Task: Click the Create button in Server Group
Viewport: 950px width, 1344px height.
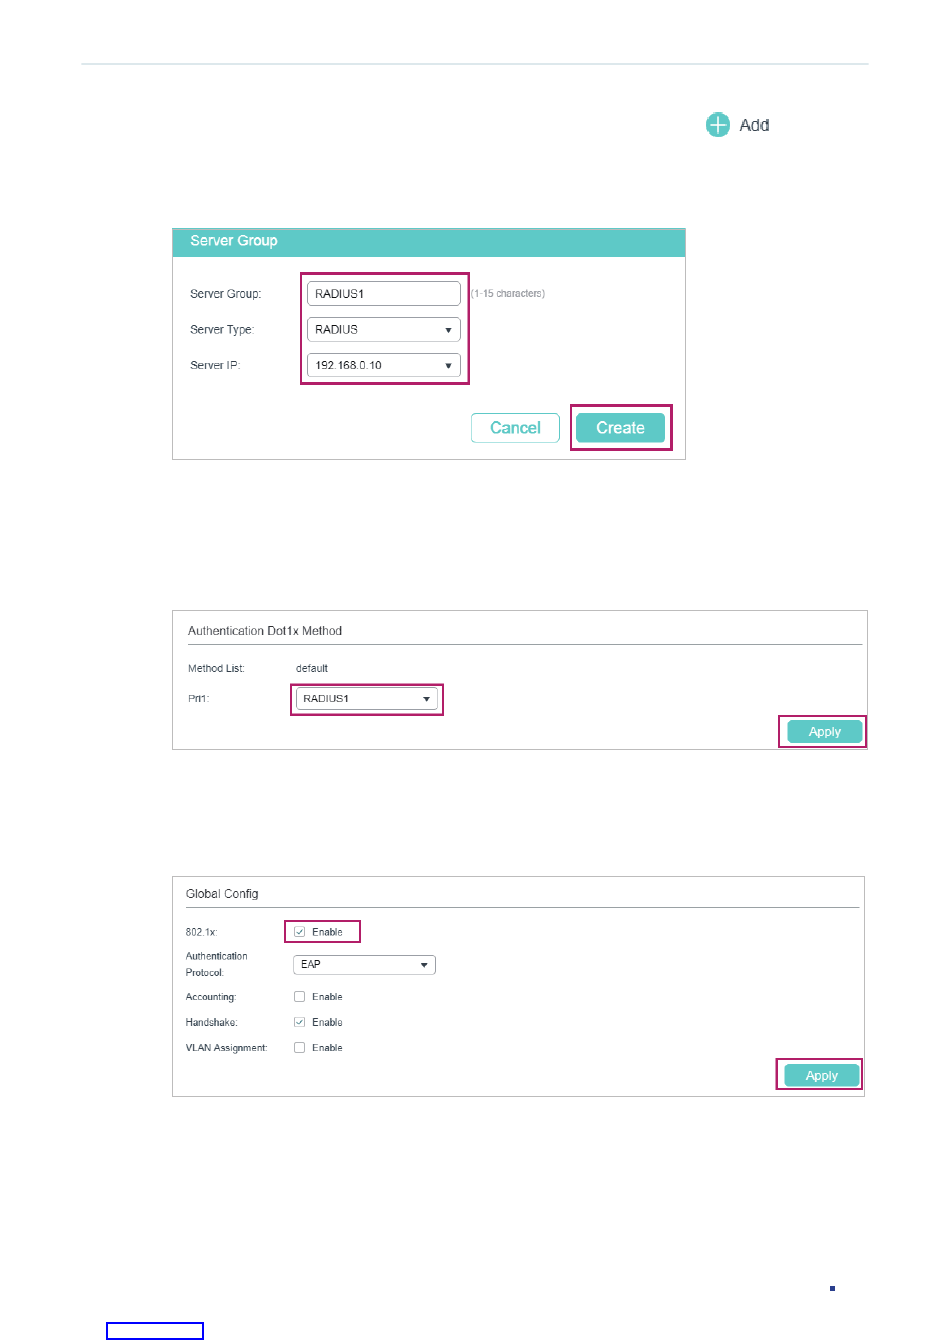Action: [x=620, y=428]
